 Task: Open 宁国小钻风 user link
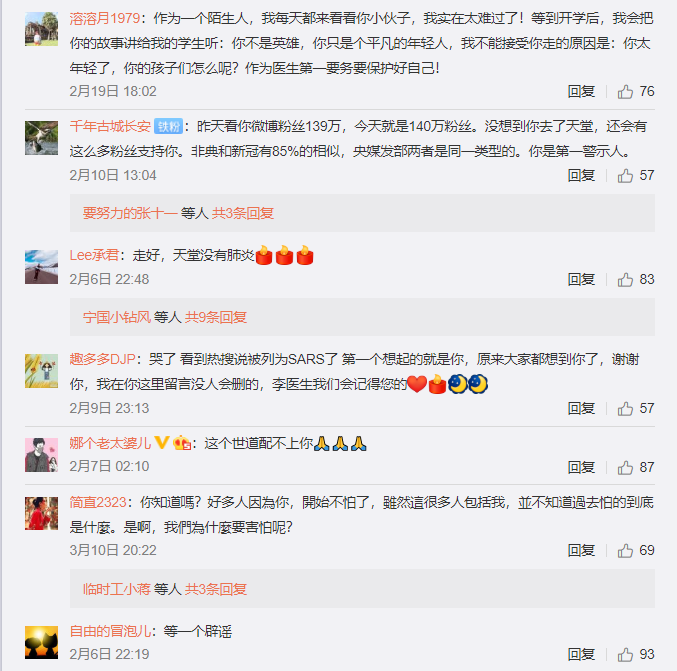[117, 317]
